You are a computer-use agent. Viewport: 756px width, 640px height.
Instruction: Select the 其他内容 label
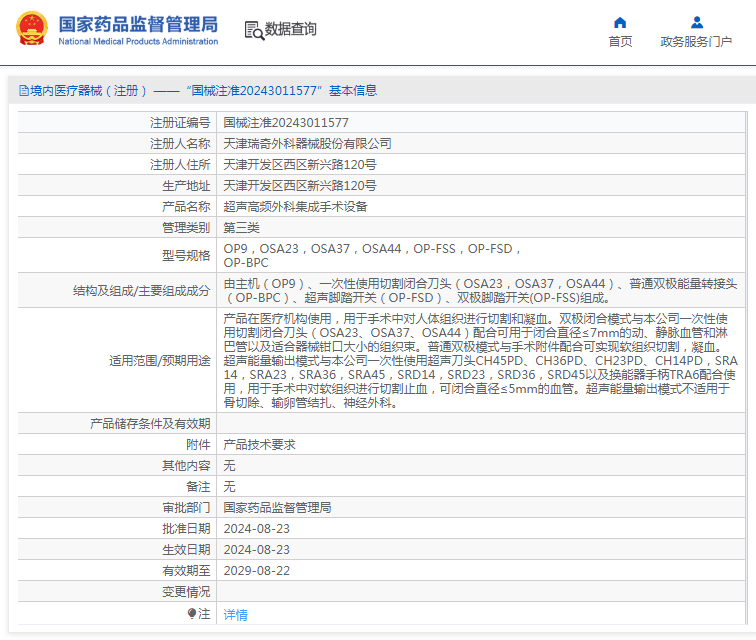point(186,465)
